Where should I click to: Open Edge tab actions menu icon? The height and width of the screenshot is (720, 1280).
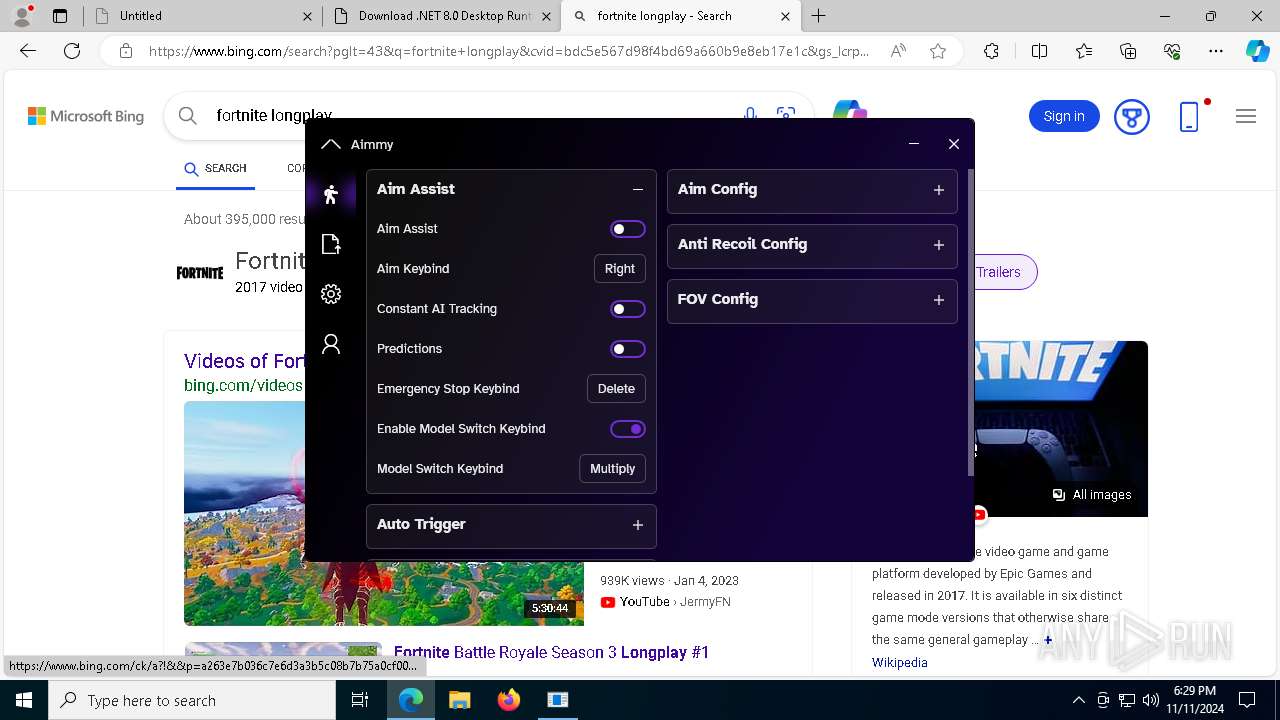(x=60, y=15)
